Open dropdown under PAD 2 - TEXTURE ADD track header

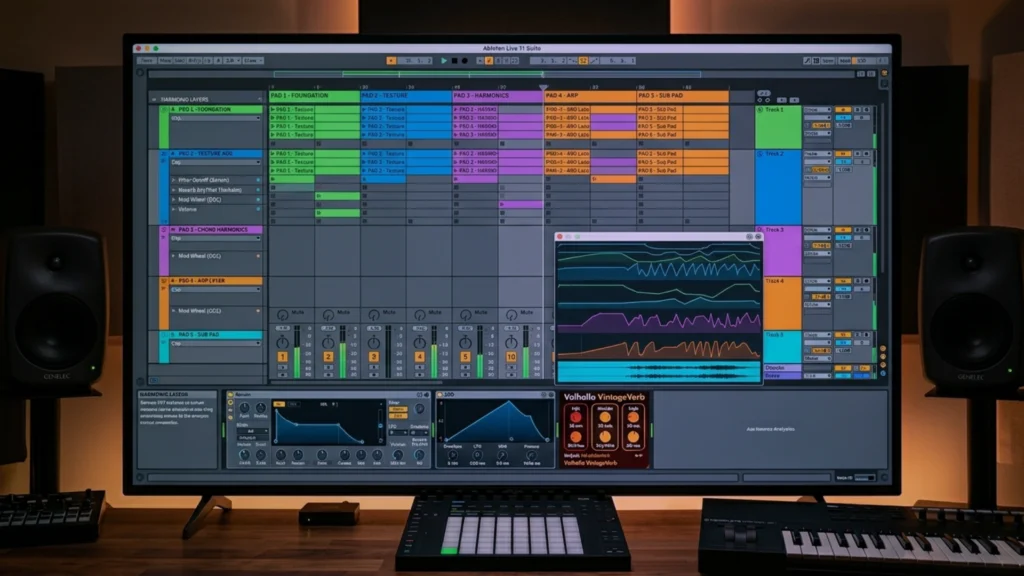click(x=216, y=162)
